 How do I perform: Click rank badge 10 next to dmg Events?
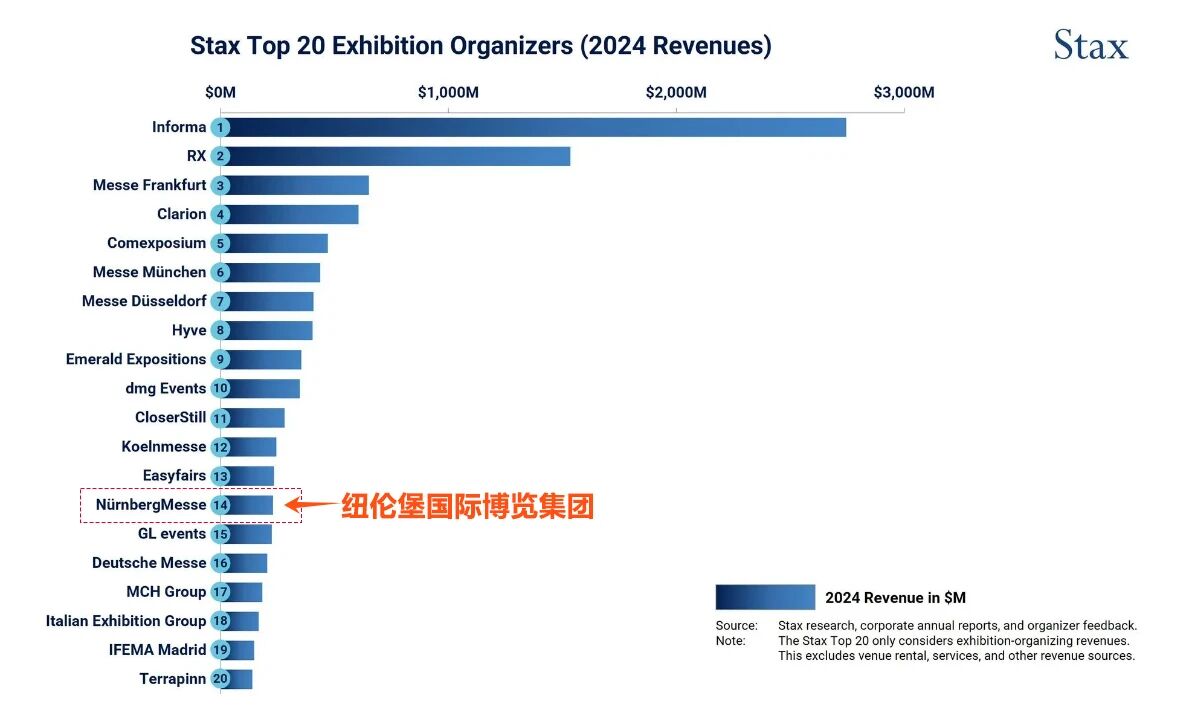220,388
